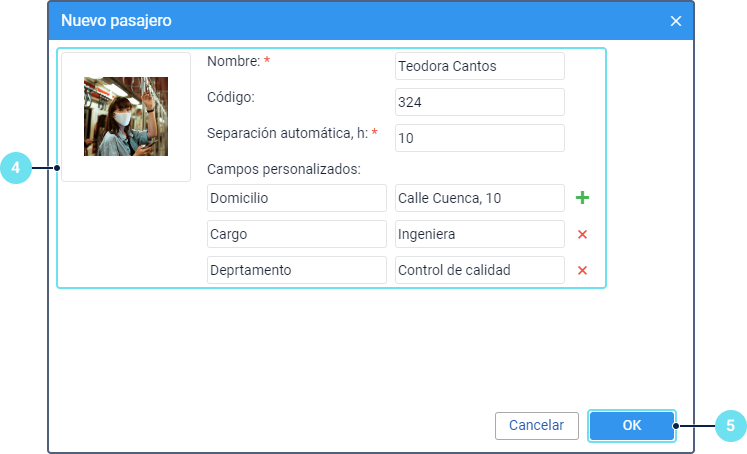The image size is (747, 454).
Task: Add a new custom field with the green plus
Action: [582, 198]
